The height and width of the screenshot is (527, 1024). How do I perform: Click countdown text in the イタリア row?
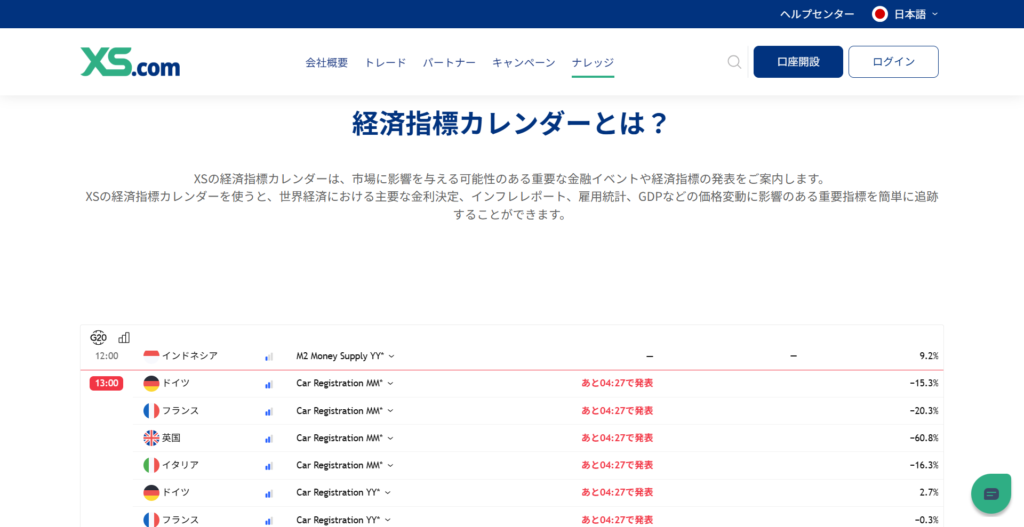coord(617,465)
